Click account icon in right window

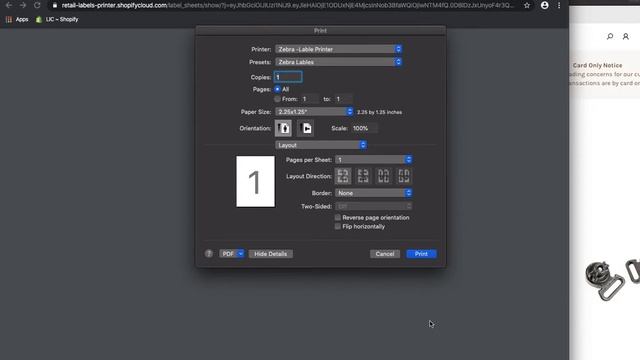click(626, 36)
